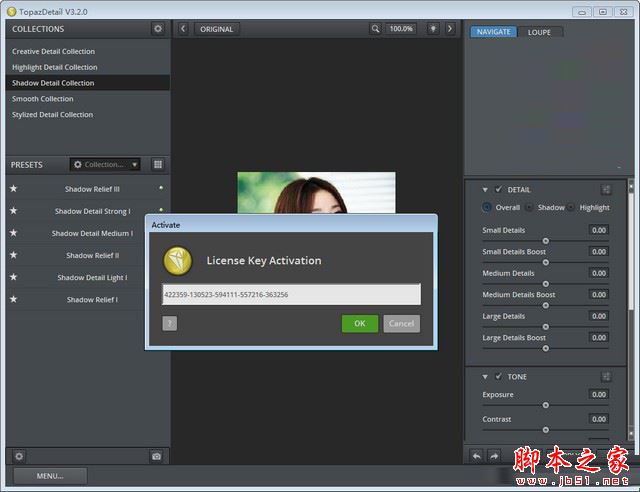Open the MENU... button

pos(50,476)
